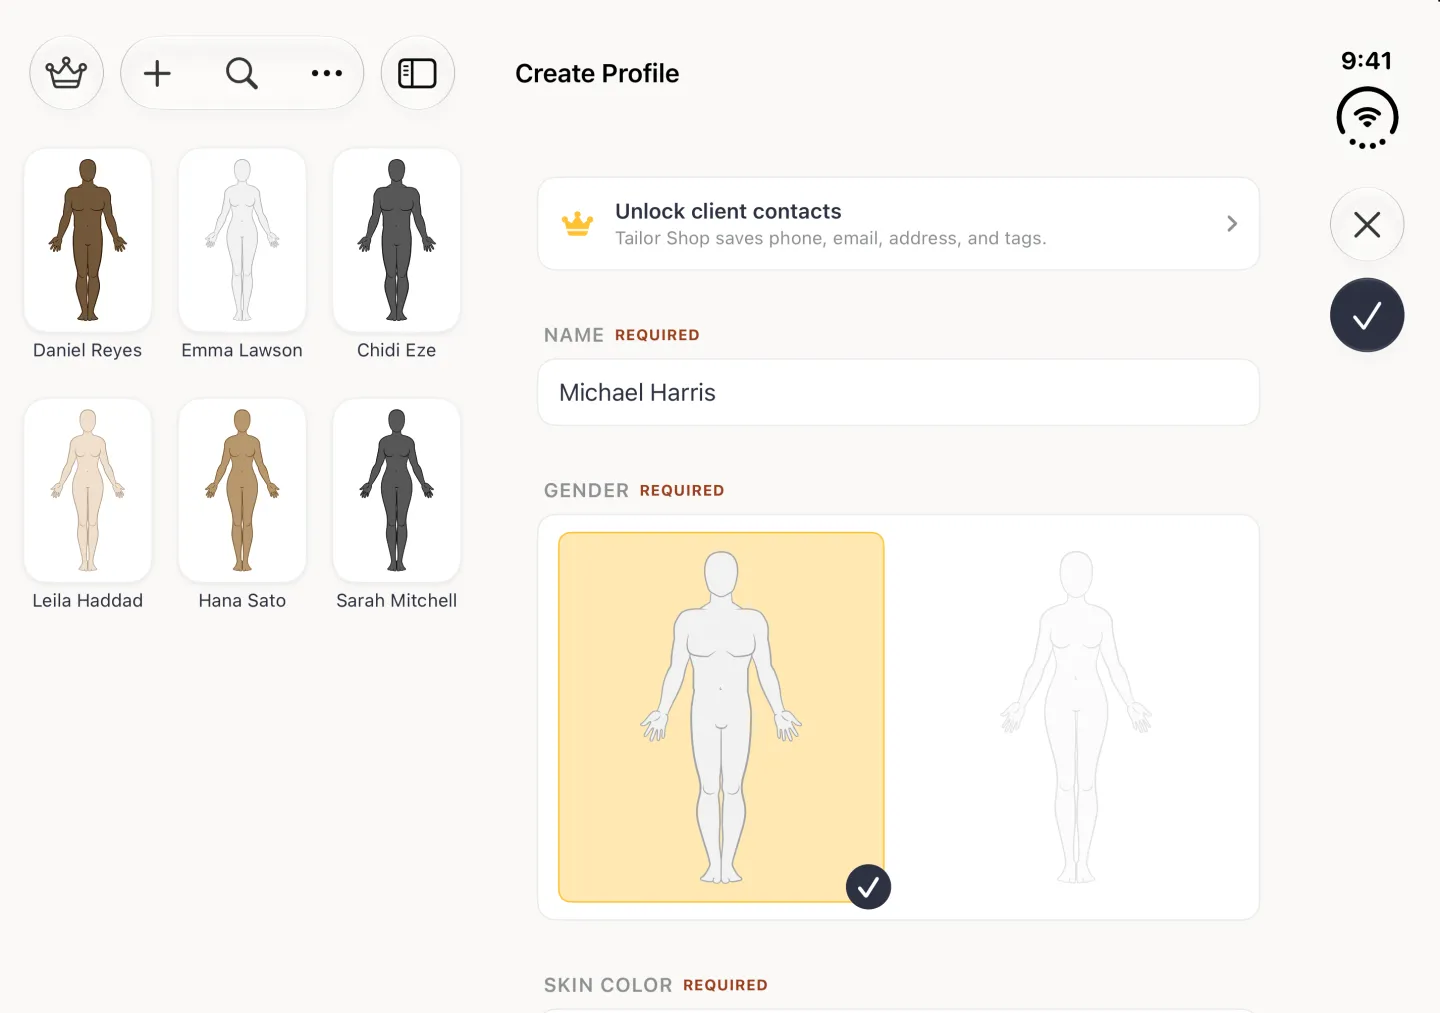This screenshot has height=1013, width=1440.
Task: Select the male body gender option
Action: pyautogui.click(x=721, y=717)
